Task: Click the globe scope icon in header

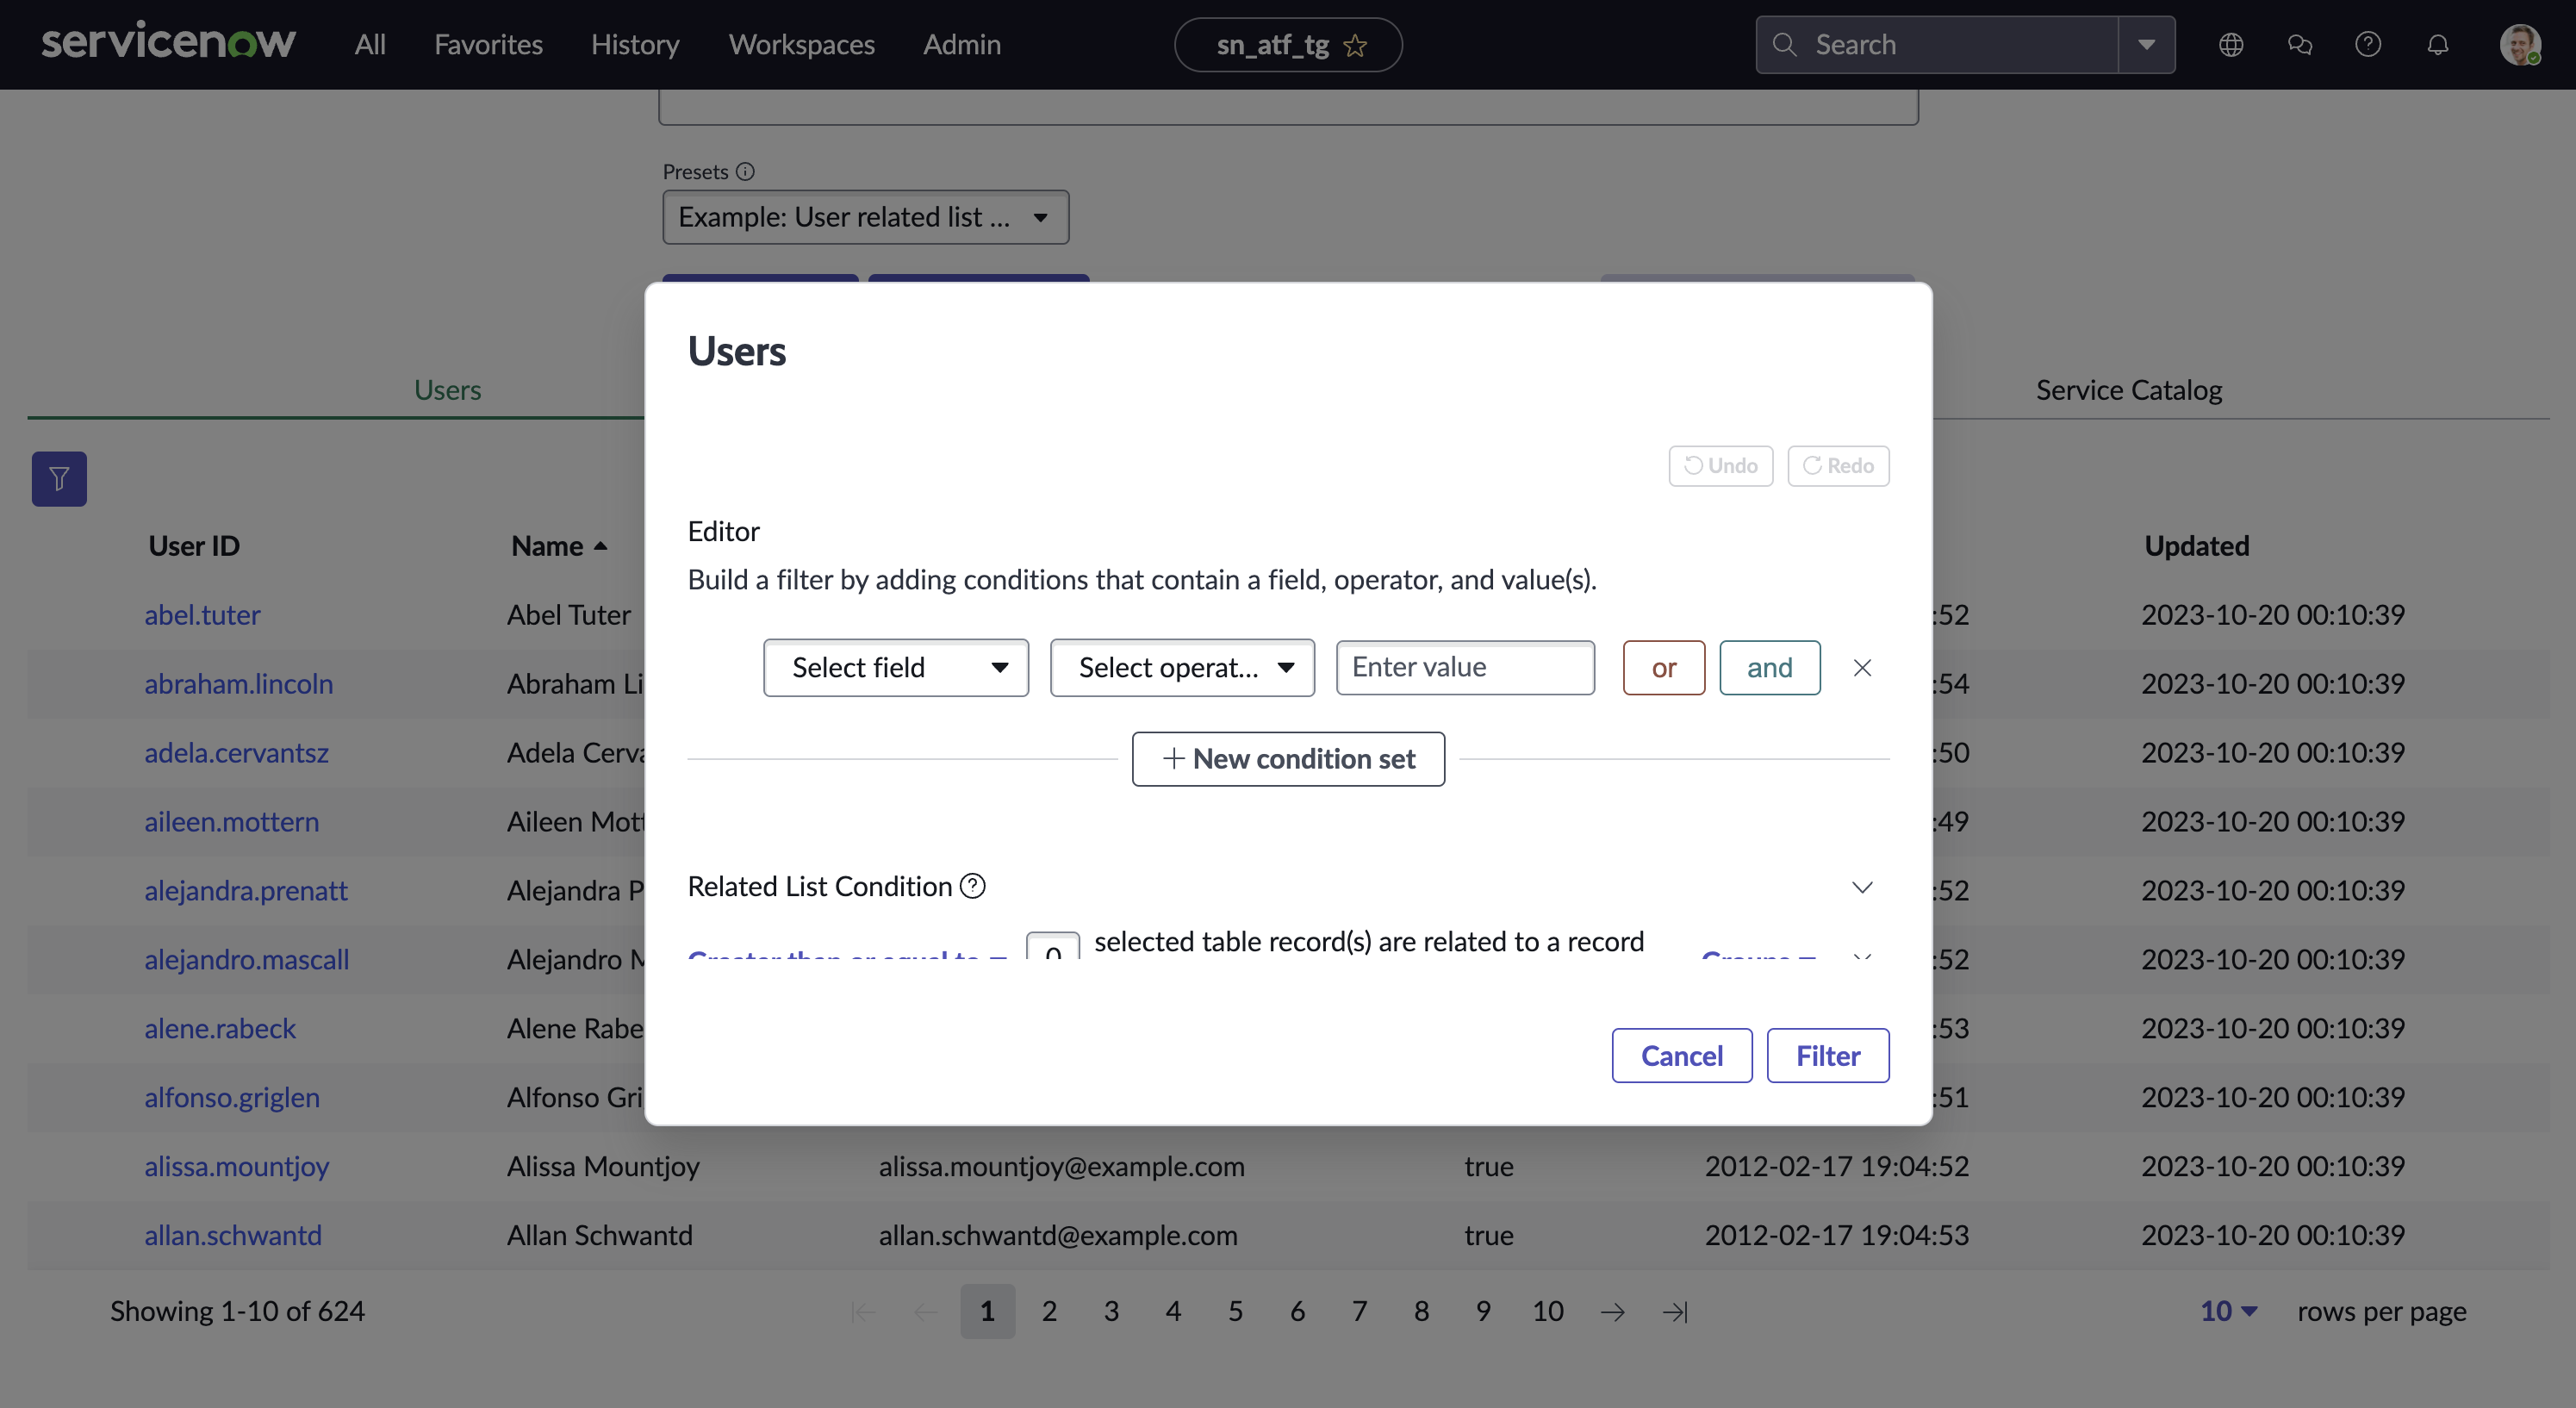Action: pyautogui.click(x=2231, y=45)
